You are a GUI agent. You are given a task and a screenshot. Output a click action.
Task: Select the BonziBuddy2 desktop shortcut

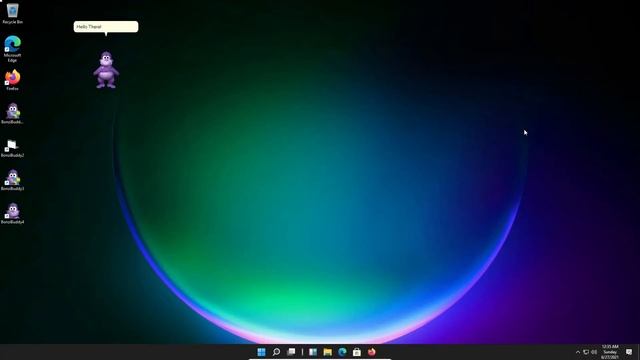[13, 148]
